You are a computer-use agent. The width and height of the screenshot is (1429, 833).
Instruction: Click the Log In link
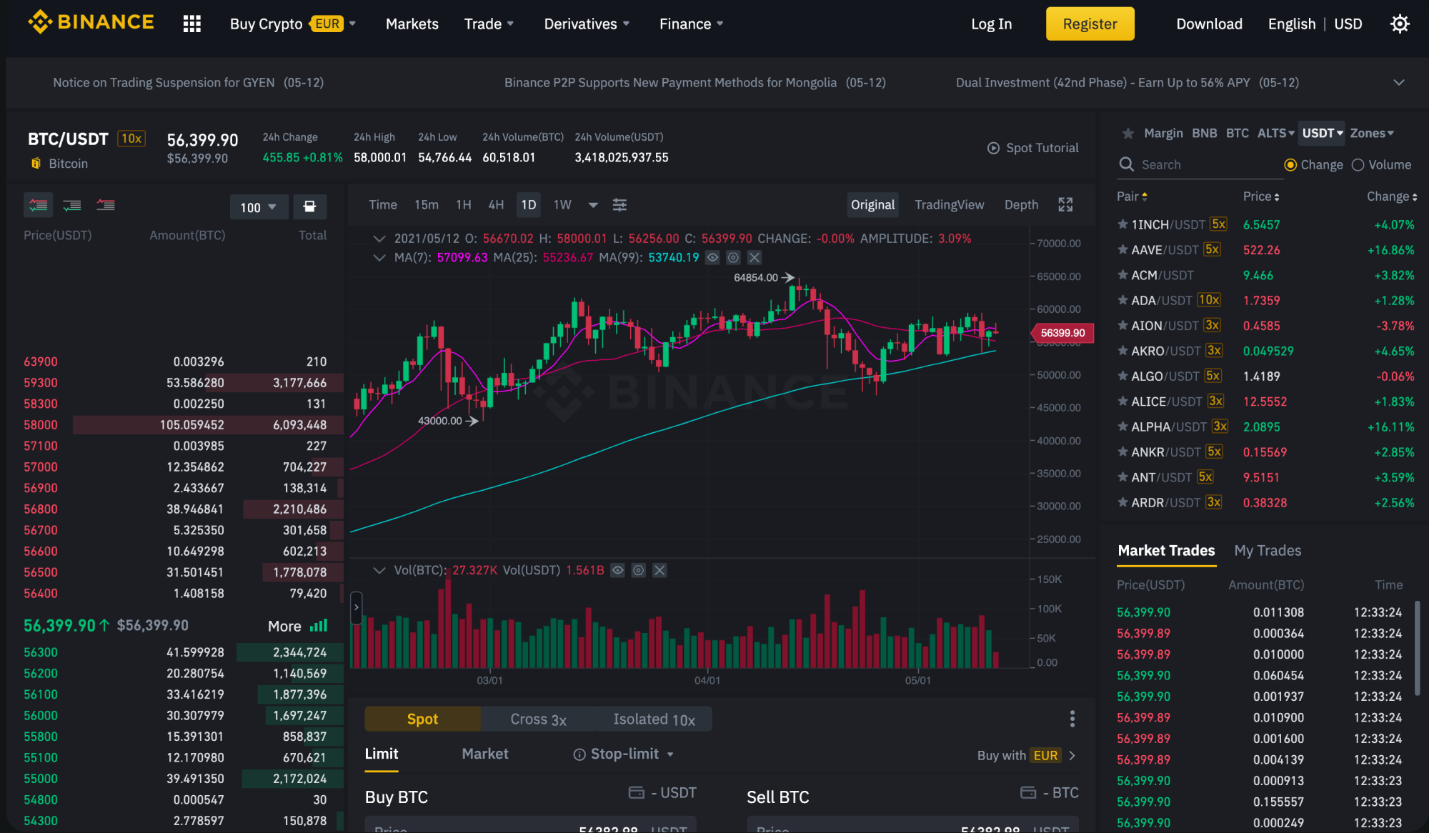coord(991,24)
